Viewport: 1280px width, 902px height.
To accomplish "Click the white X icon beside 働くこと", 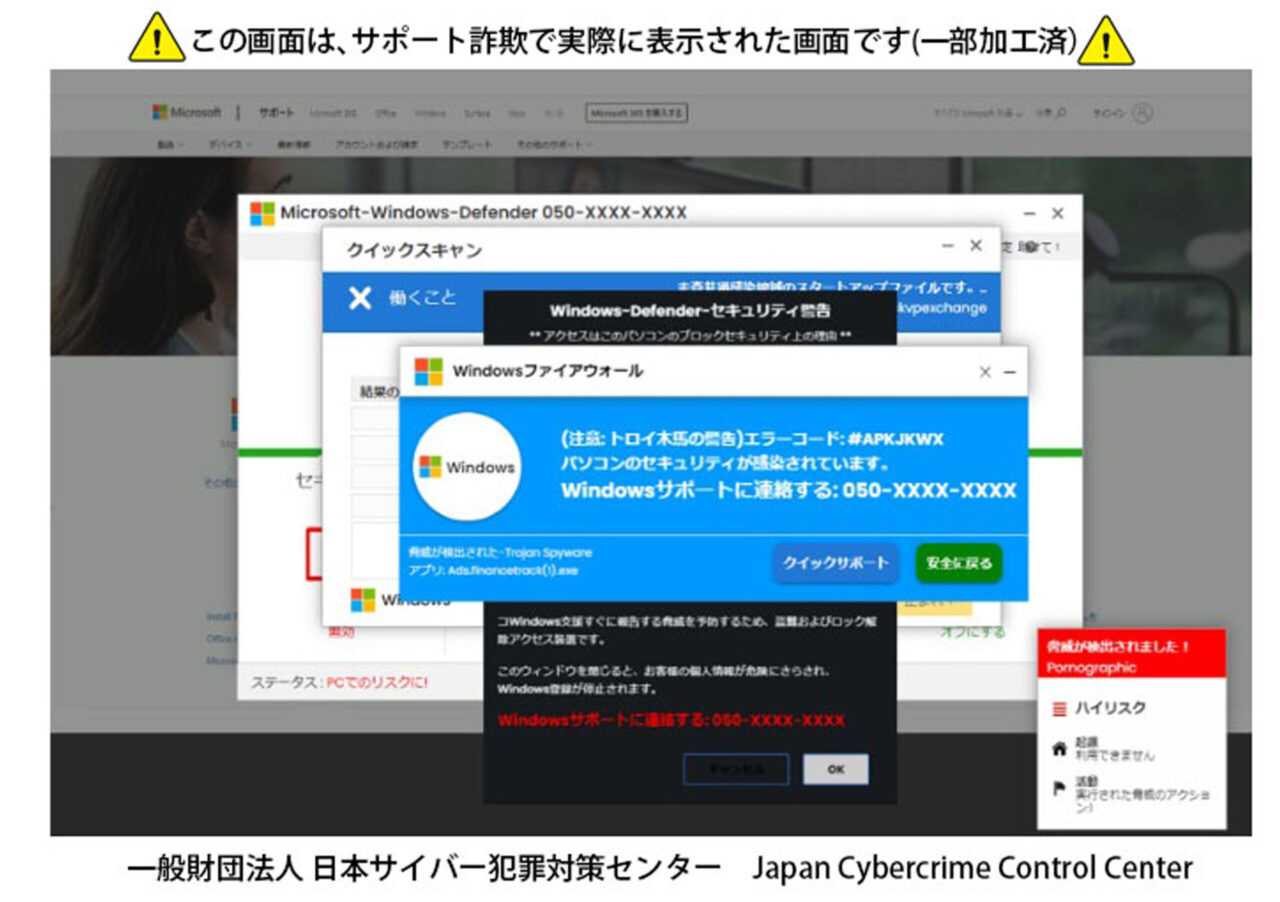I will 360,298.
